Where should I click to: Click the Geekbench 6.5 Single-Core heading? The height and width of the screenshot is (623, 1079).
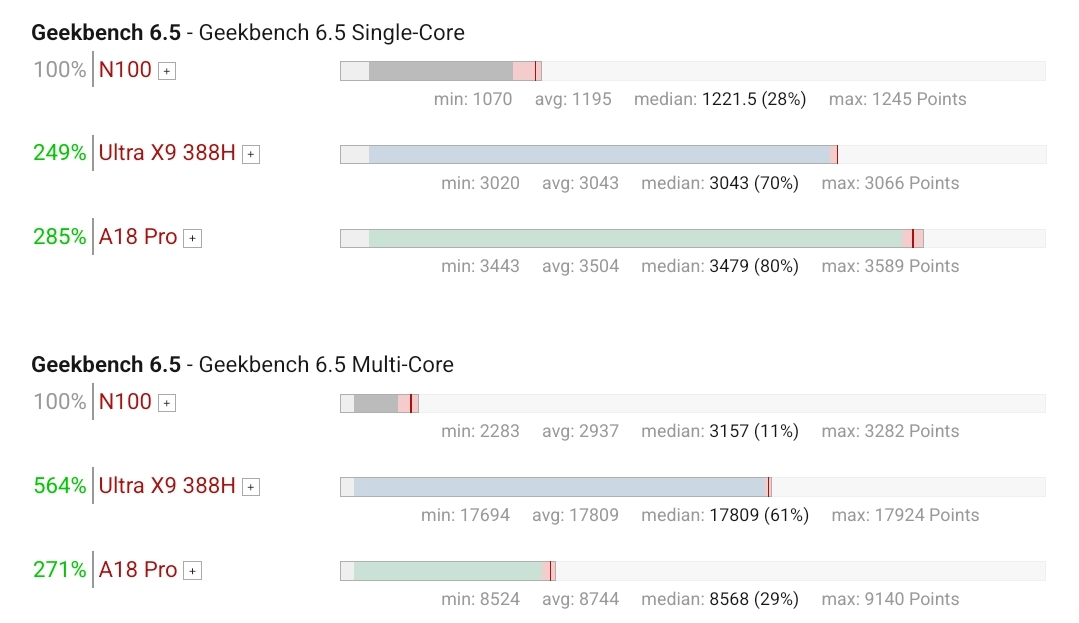(248, 33)
